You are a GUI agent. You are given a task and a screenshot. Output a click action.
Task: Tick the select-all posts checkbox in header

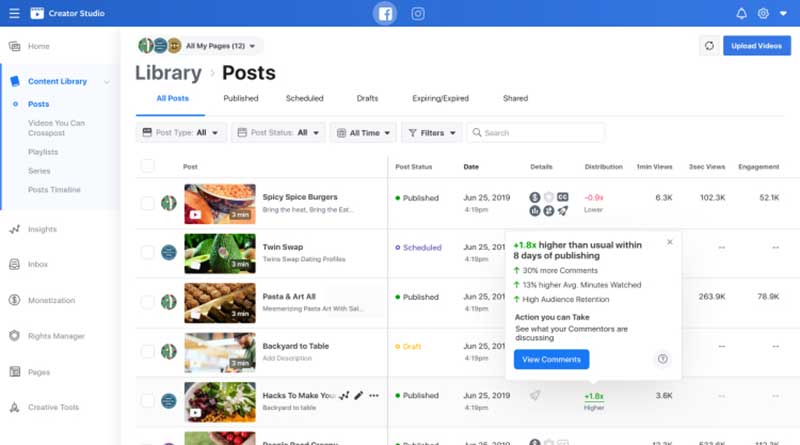point(148,166)
